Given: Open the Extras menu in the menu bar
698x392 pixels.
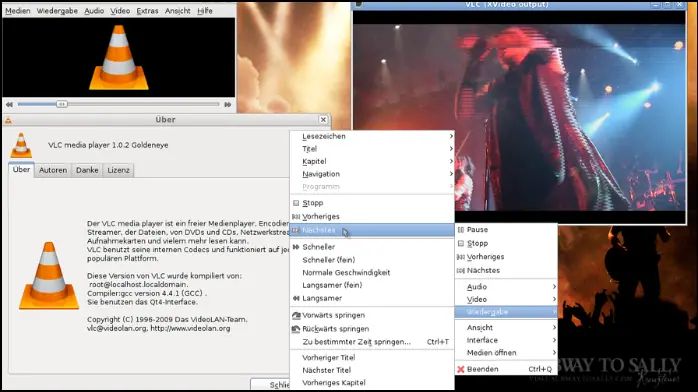Looking at the screenshot, I should pos(147,11).
